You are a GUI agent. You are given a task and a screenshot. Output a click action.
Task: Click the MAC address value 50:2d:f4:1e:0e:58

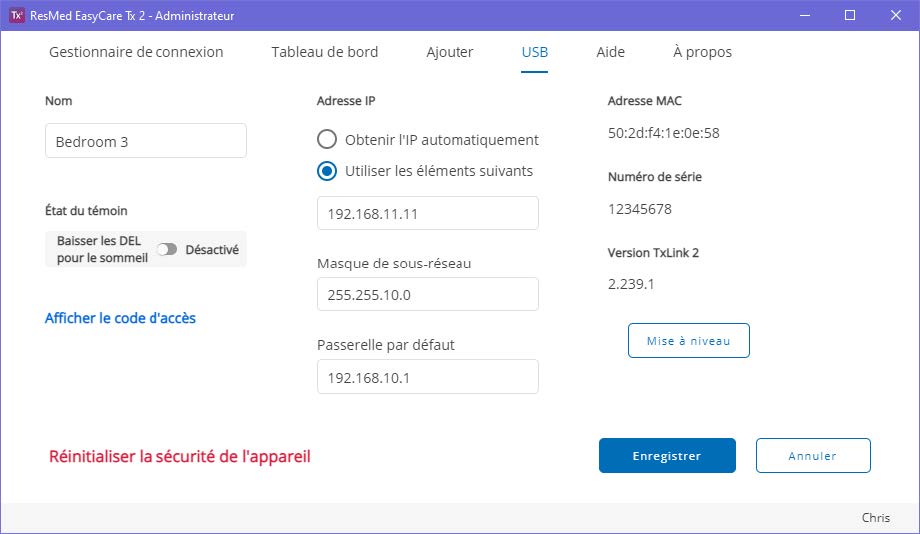[x=664, y=133]
